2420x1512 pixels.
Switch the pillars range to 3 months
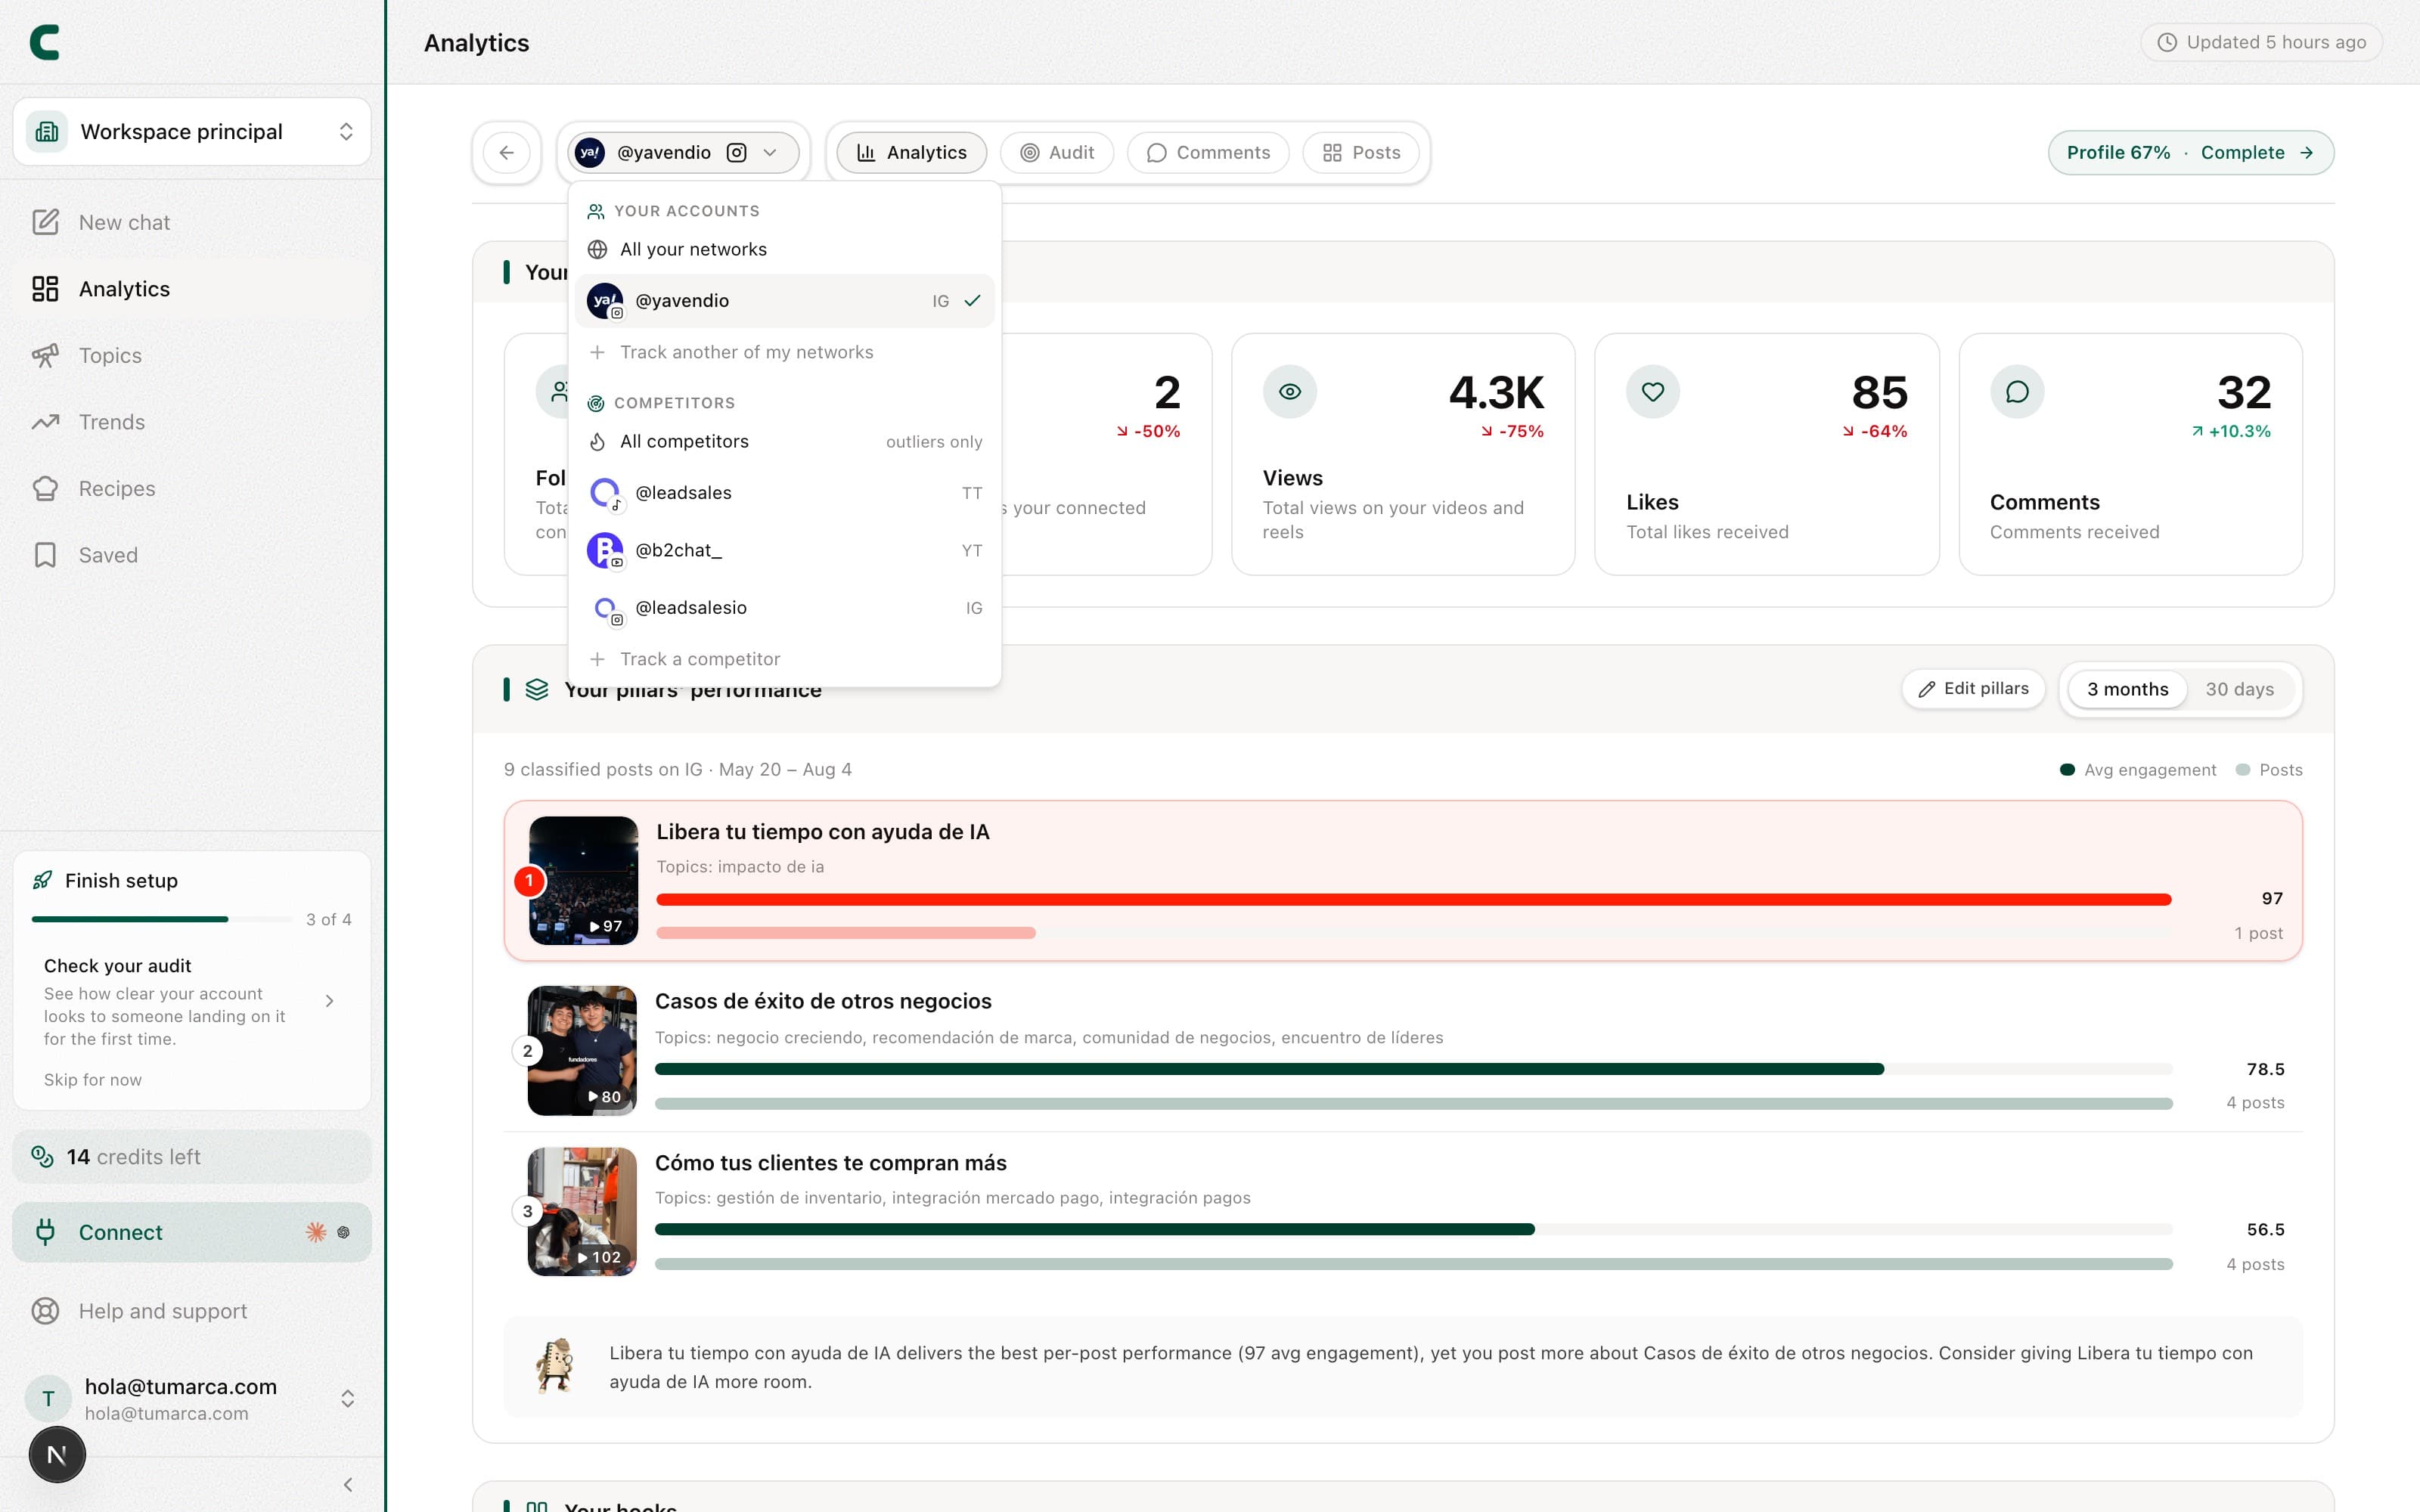coord(2127,689)
